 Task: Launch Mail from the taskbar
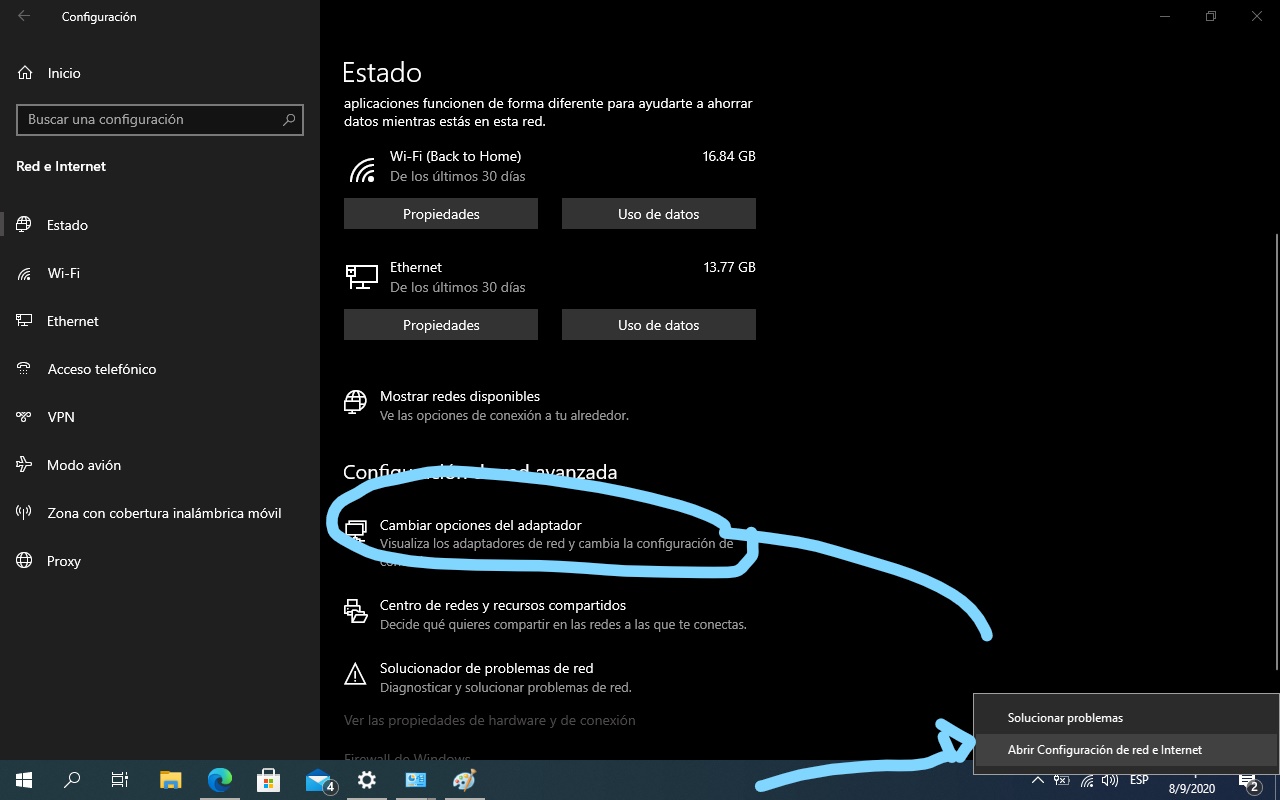click(318, 780)
